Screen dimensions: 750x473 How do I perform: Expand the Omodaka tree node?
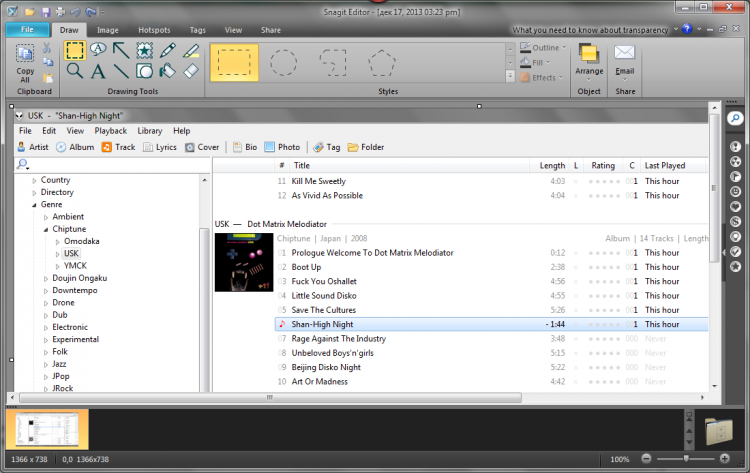tap(57, 242)
